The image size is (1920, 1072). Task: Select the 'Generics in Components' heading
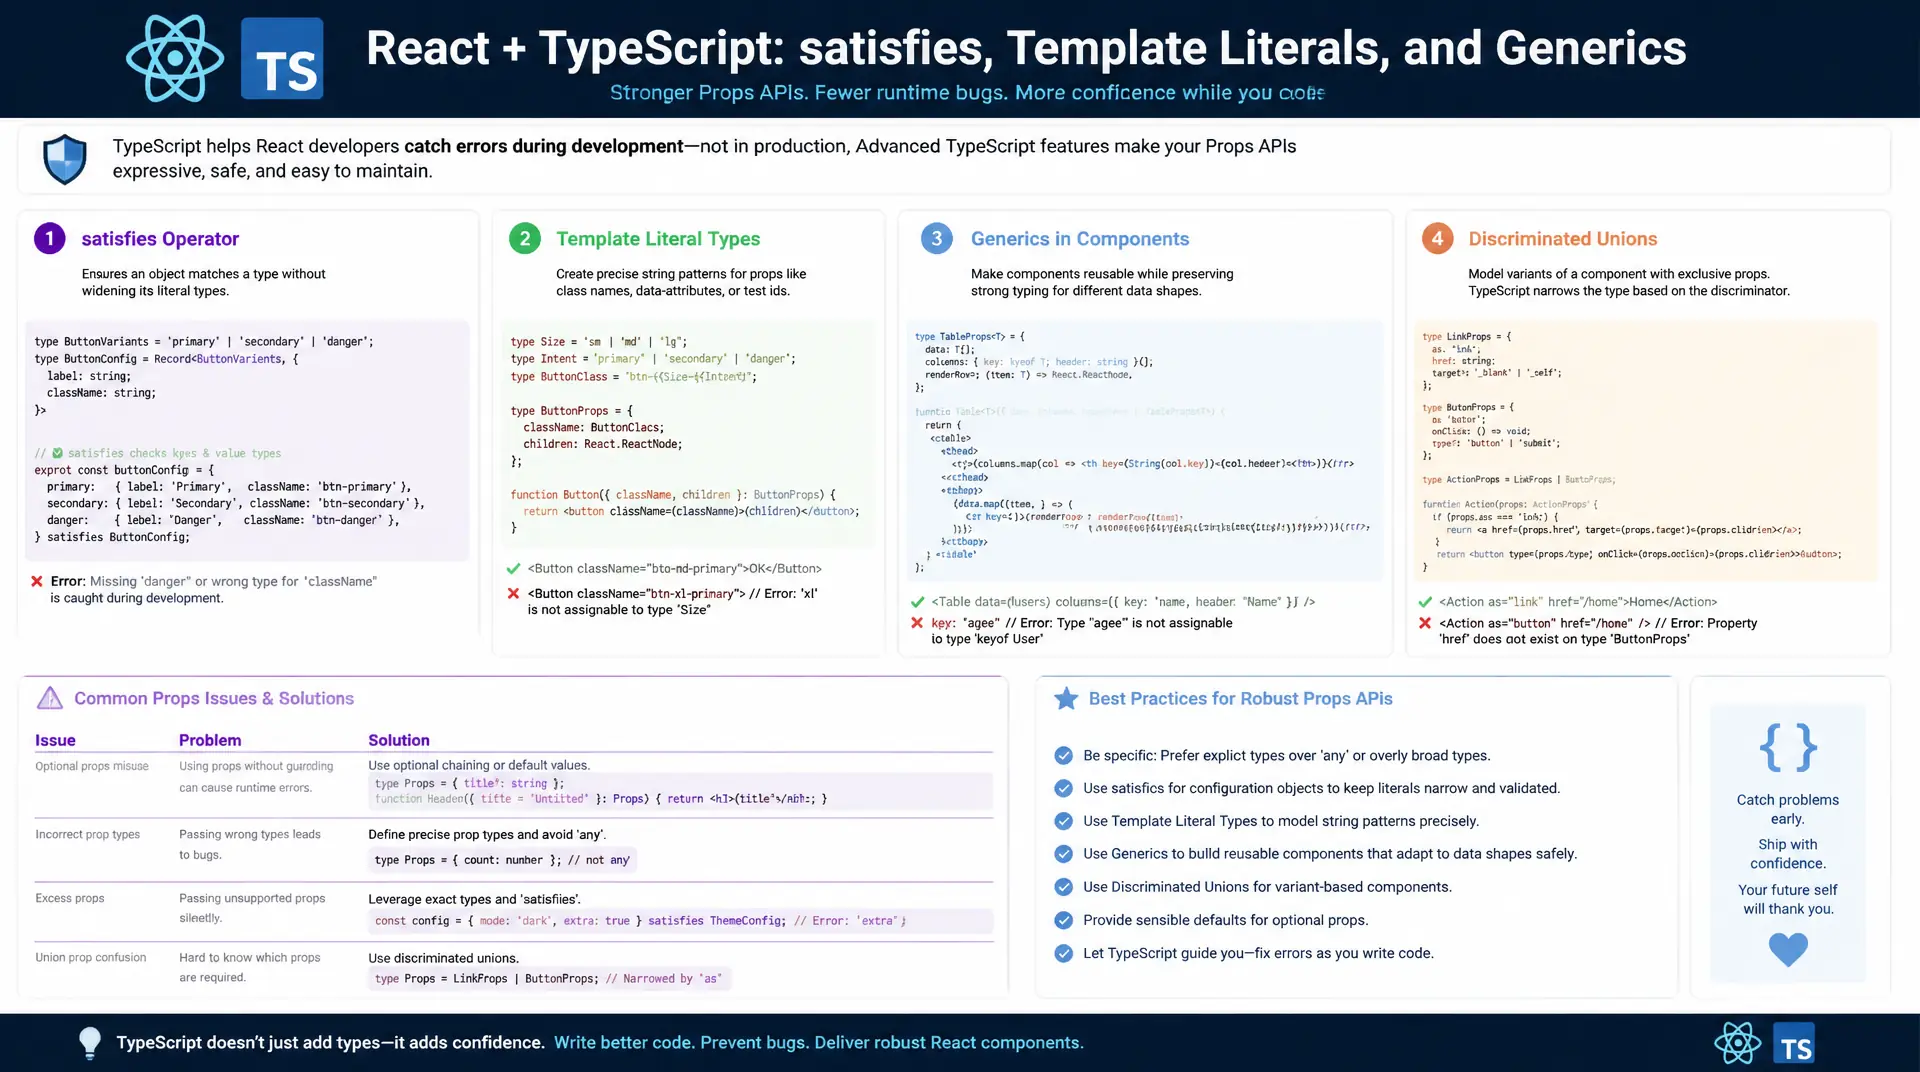tap(1080, 239)
